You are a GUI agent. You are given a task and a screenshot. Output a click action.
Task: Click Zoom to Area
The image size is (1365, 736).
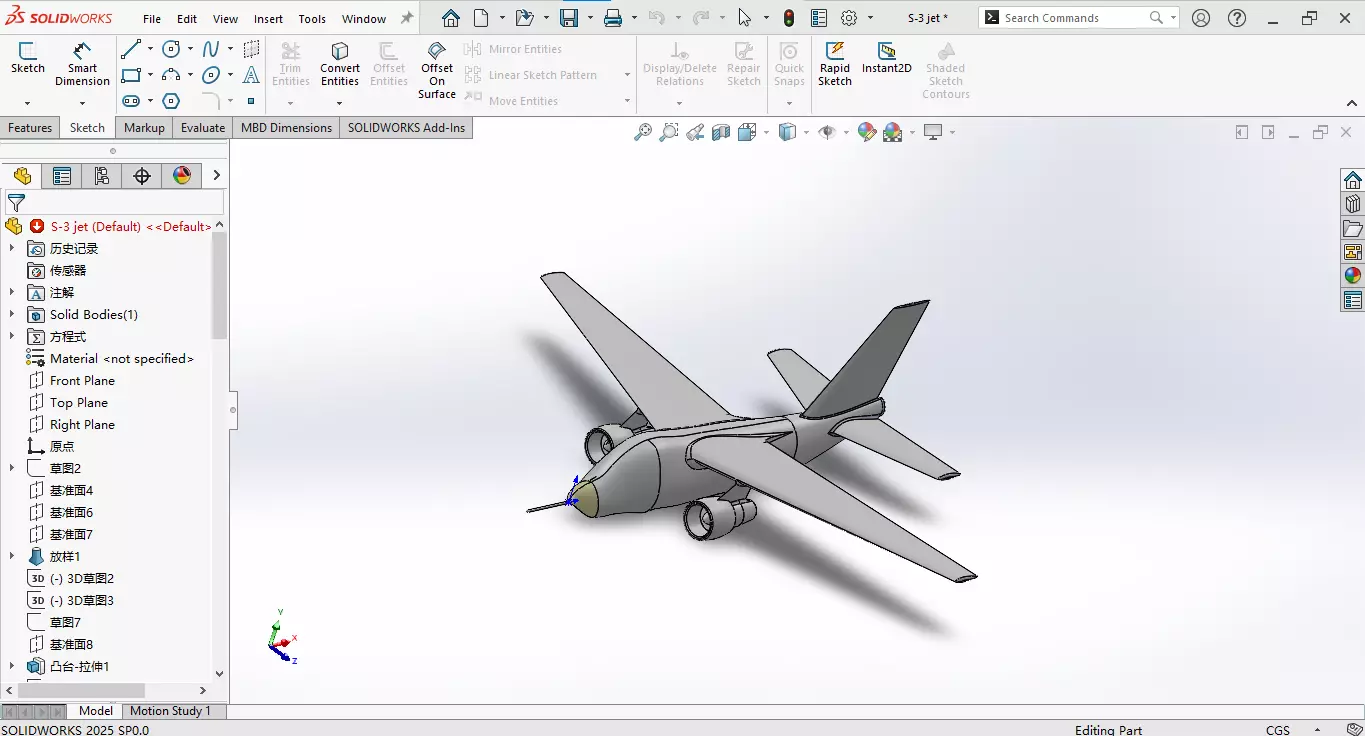click(x=669, y=132)
